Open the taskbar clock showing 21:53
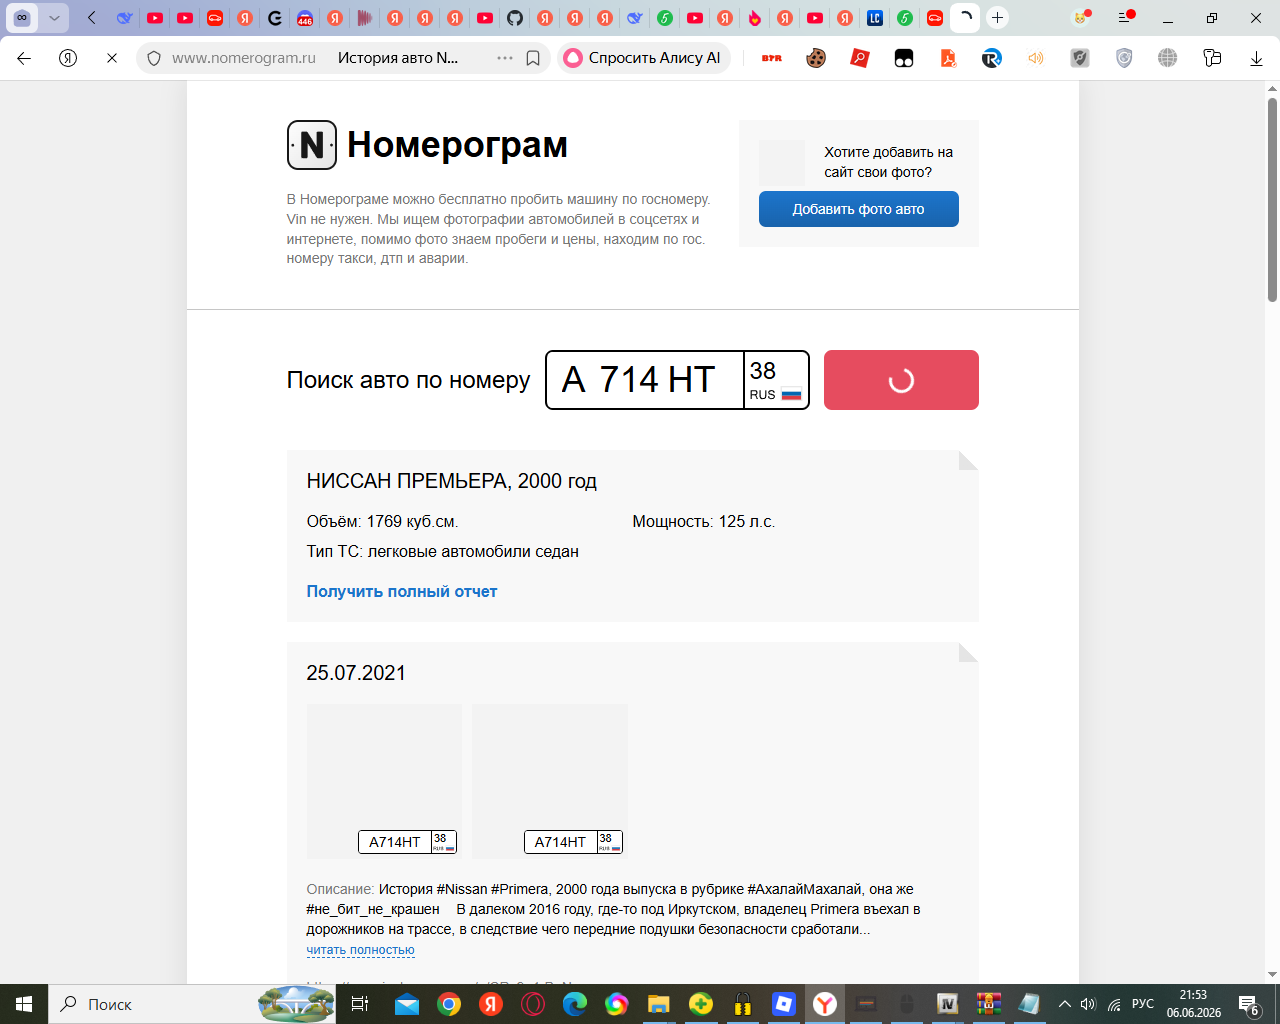1280x1024 pixels. click(1193, 1004)
